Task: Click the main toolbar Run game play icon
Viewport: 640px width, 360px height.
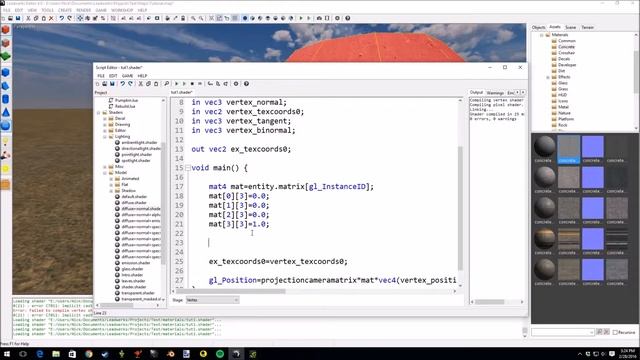Action: pyautogui.click(x=301, y=18)
